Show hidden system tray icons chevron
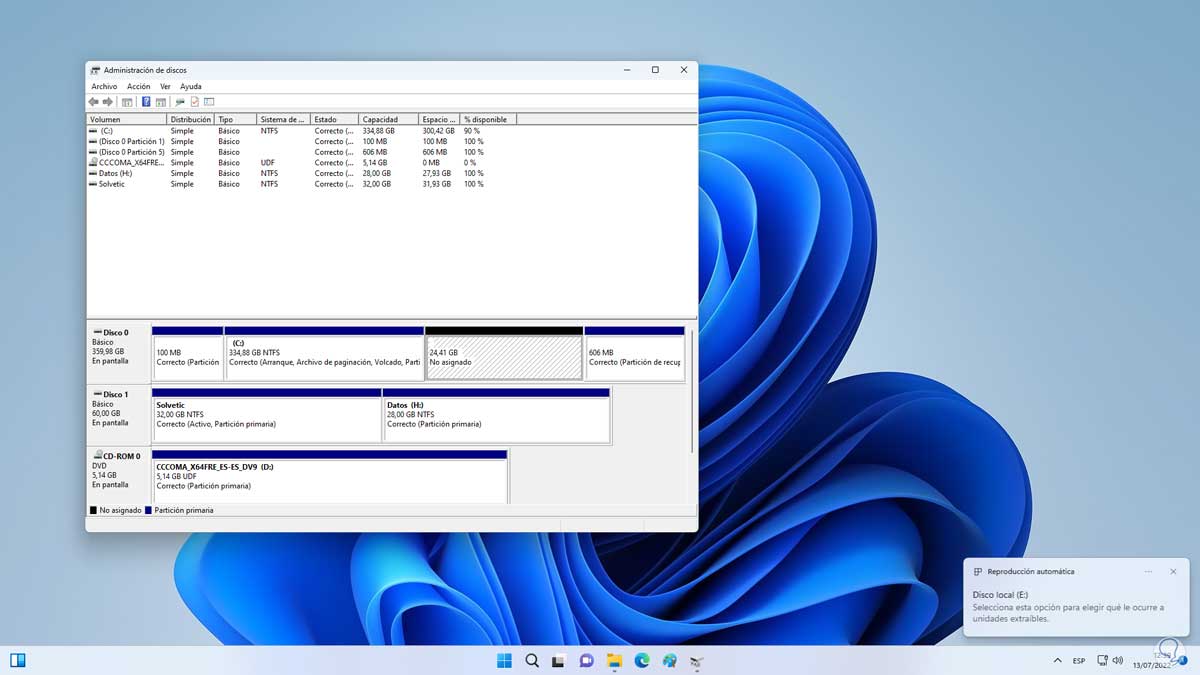 (x=1058, y=661)
